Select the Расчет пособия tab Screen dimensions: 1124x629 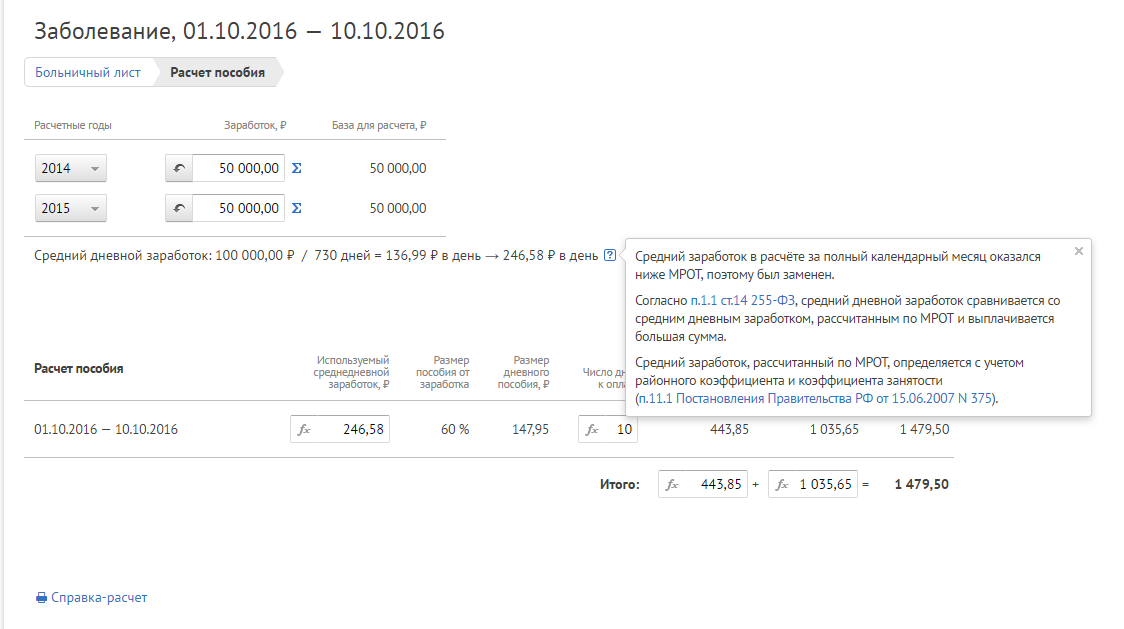(x=217, y=72)
